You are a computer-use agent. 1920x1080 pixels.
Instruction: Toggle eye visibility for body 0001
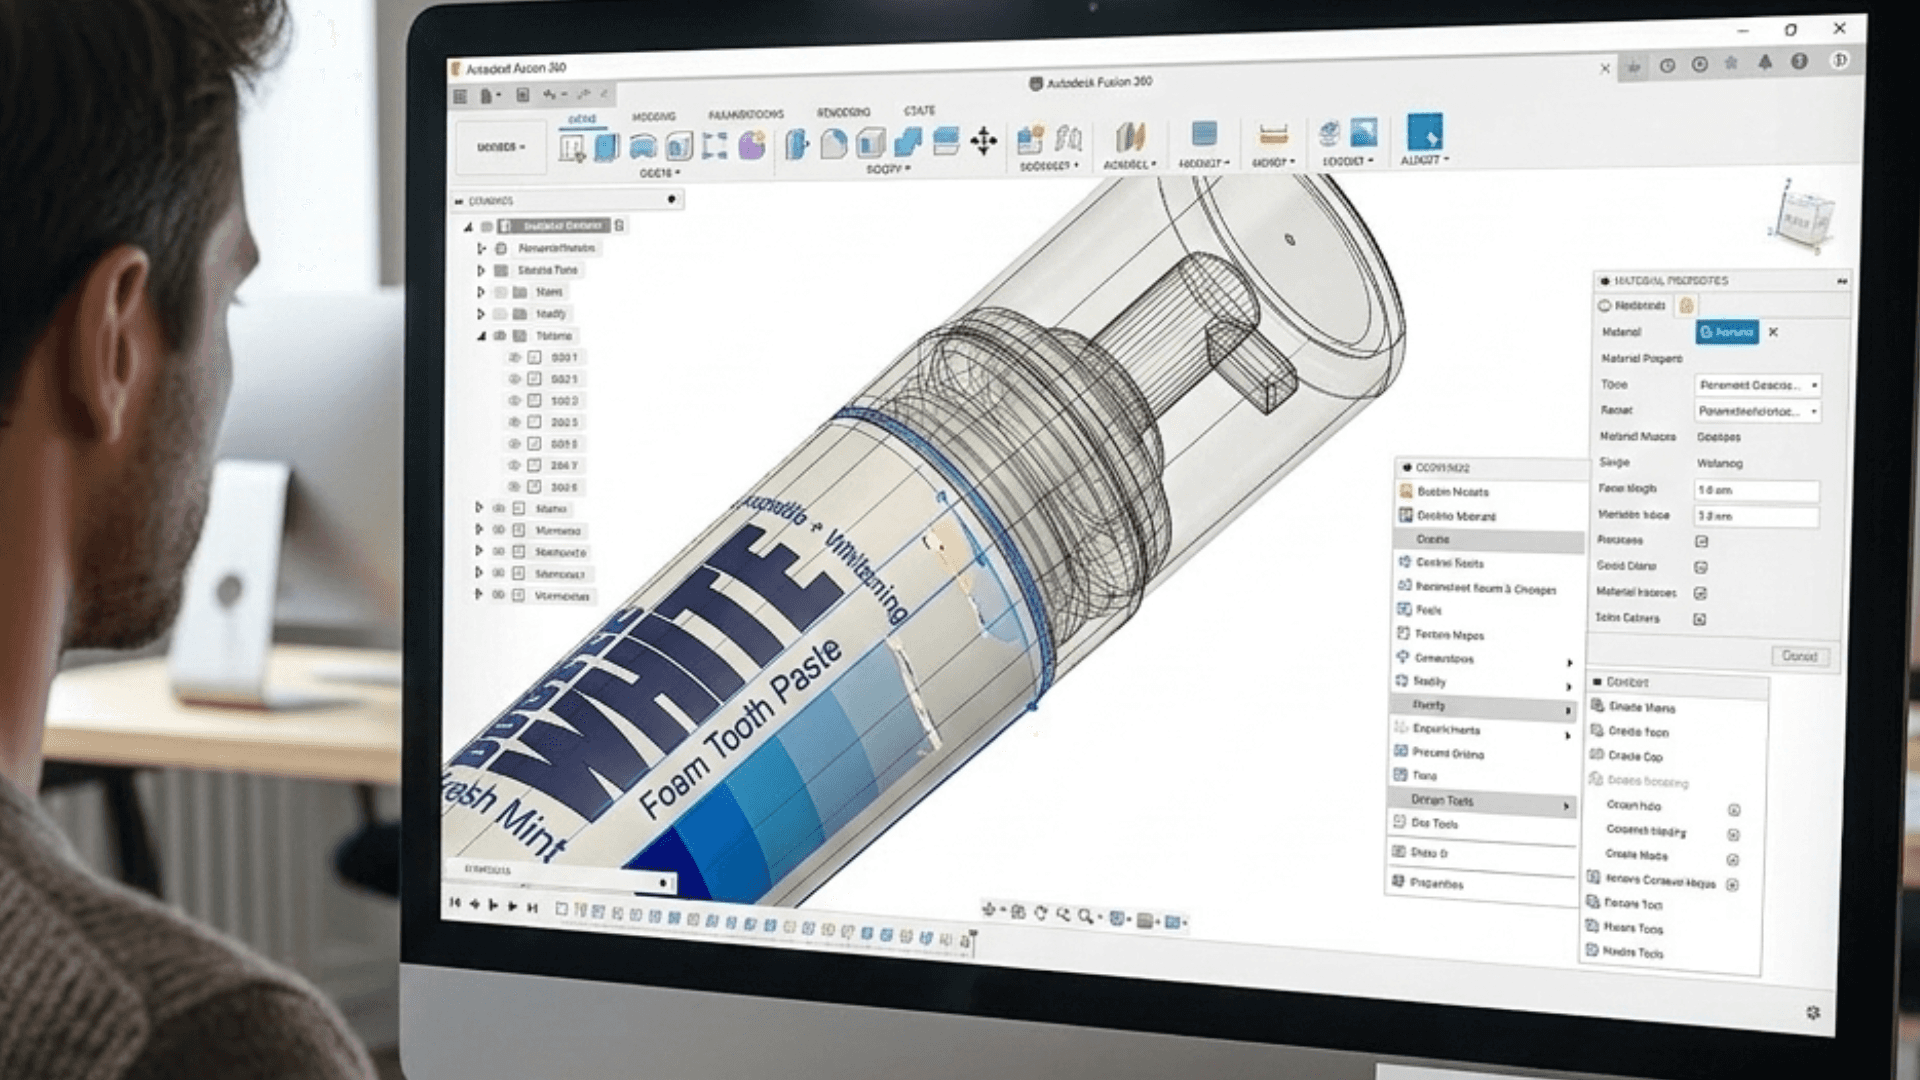click(x=515, y=357)
